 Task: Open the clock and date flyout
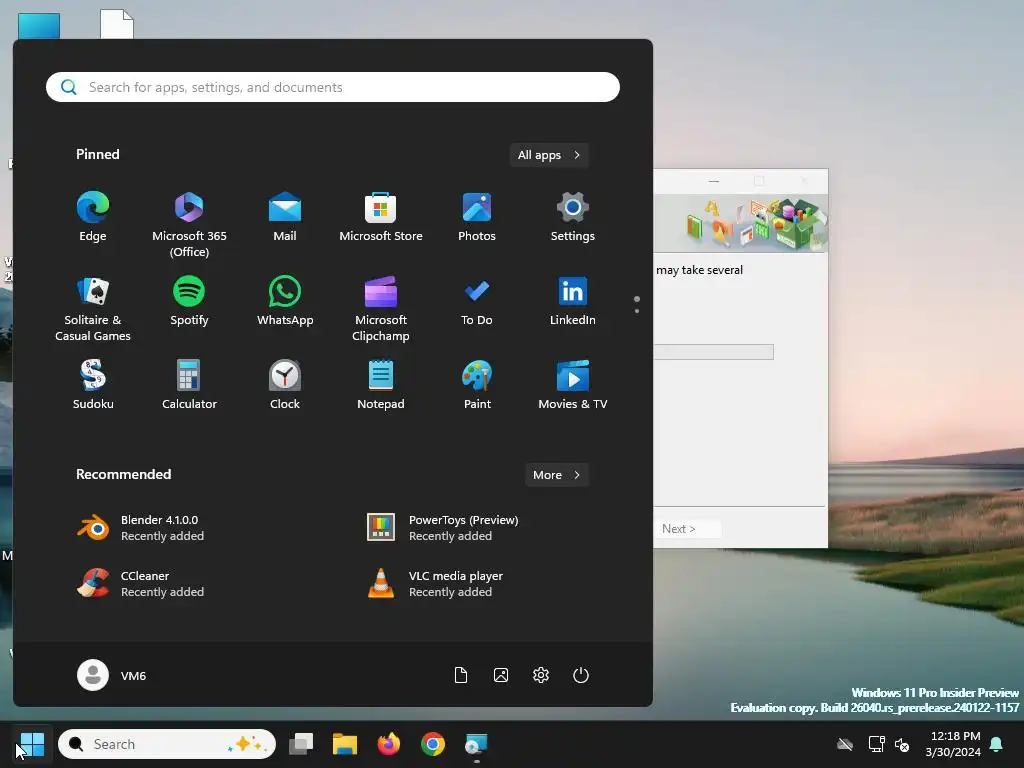point(953,744)
